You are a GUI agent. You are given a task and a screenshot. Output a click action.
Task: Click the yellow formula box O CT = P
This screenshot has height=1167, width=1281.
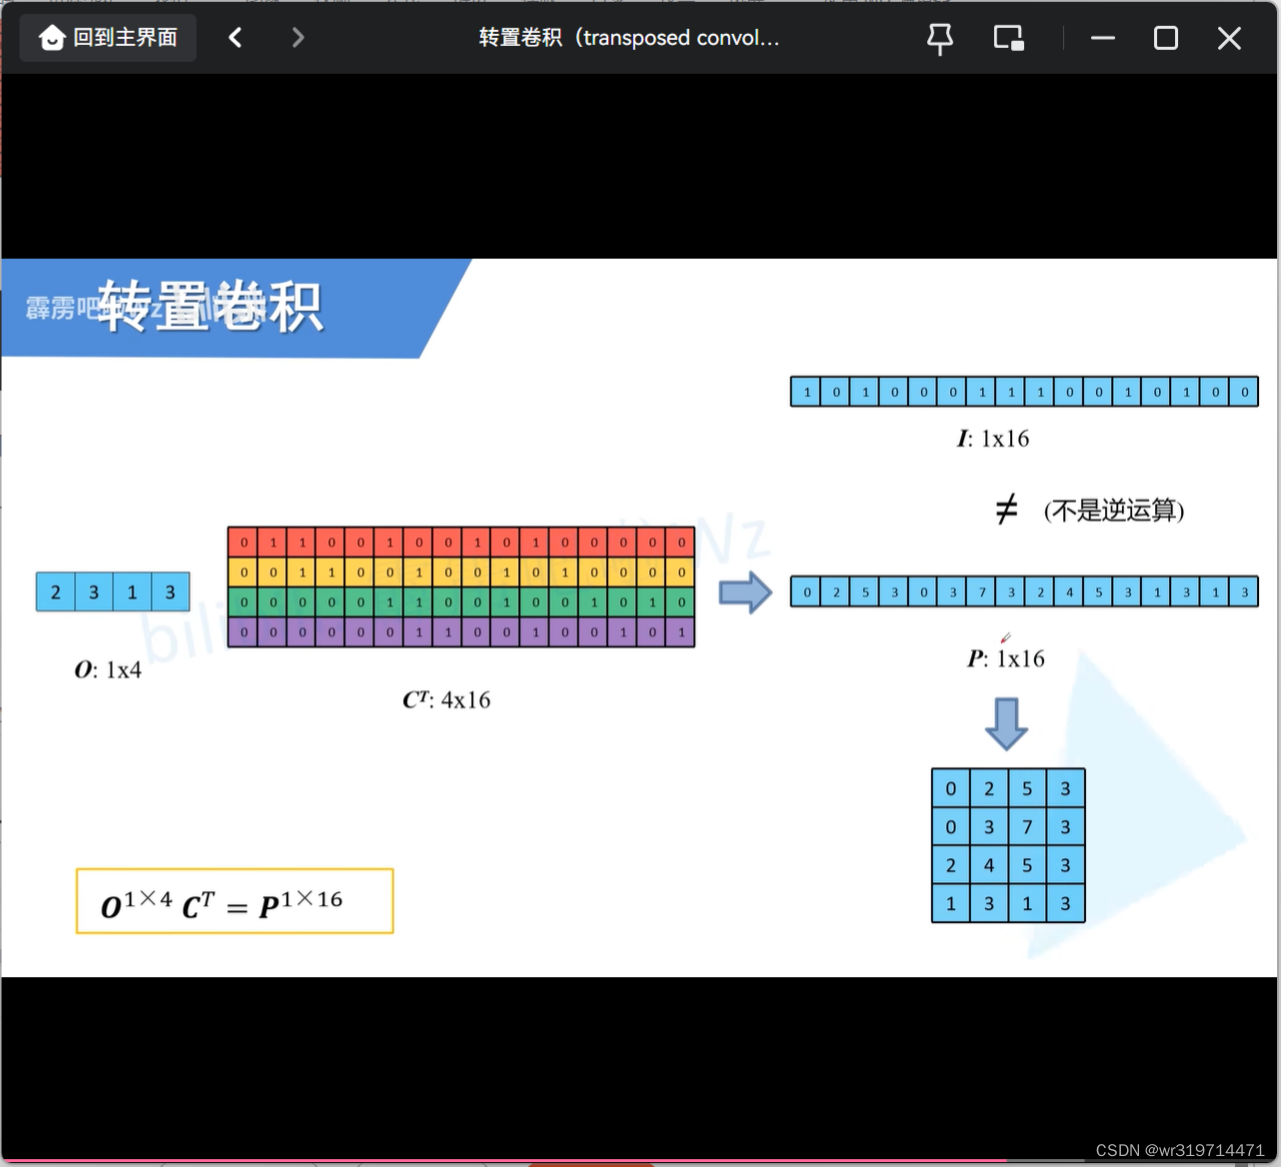[x=234, y=901]
